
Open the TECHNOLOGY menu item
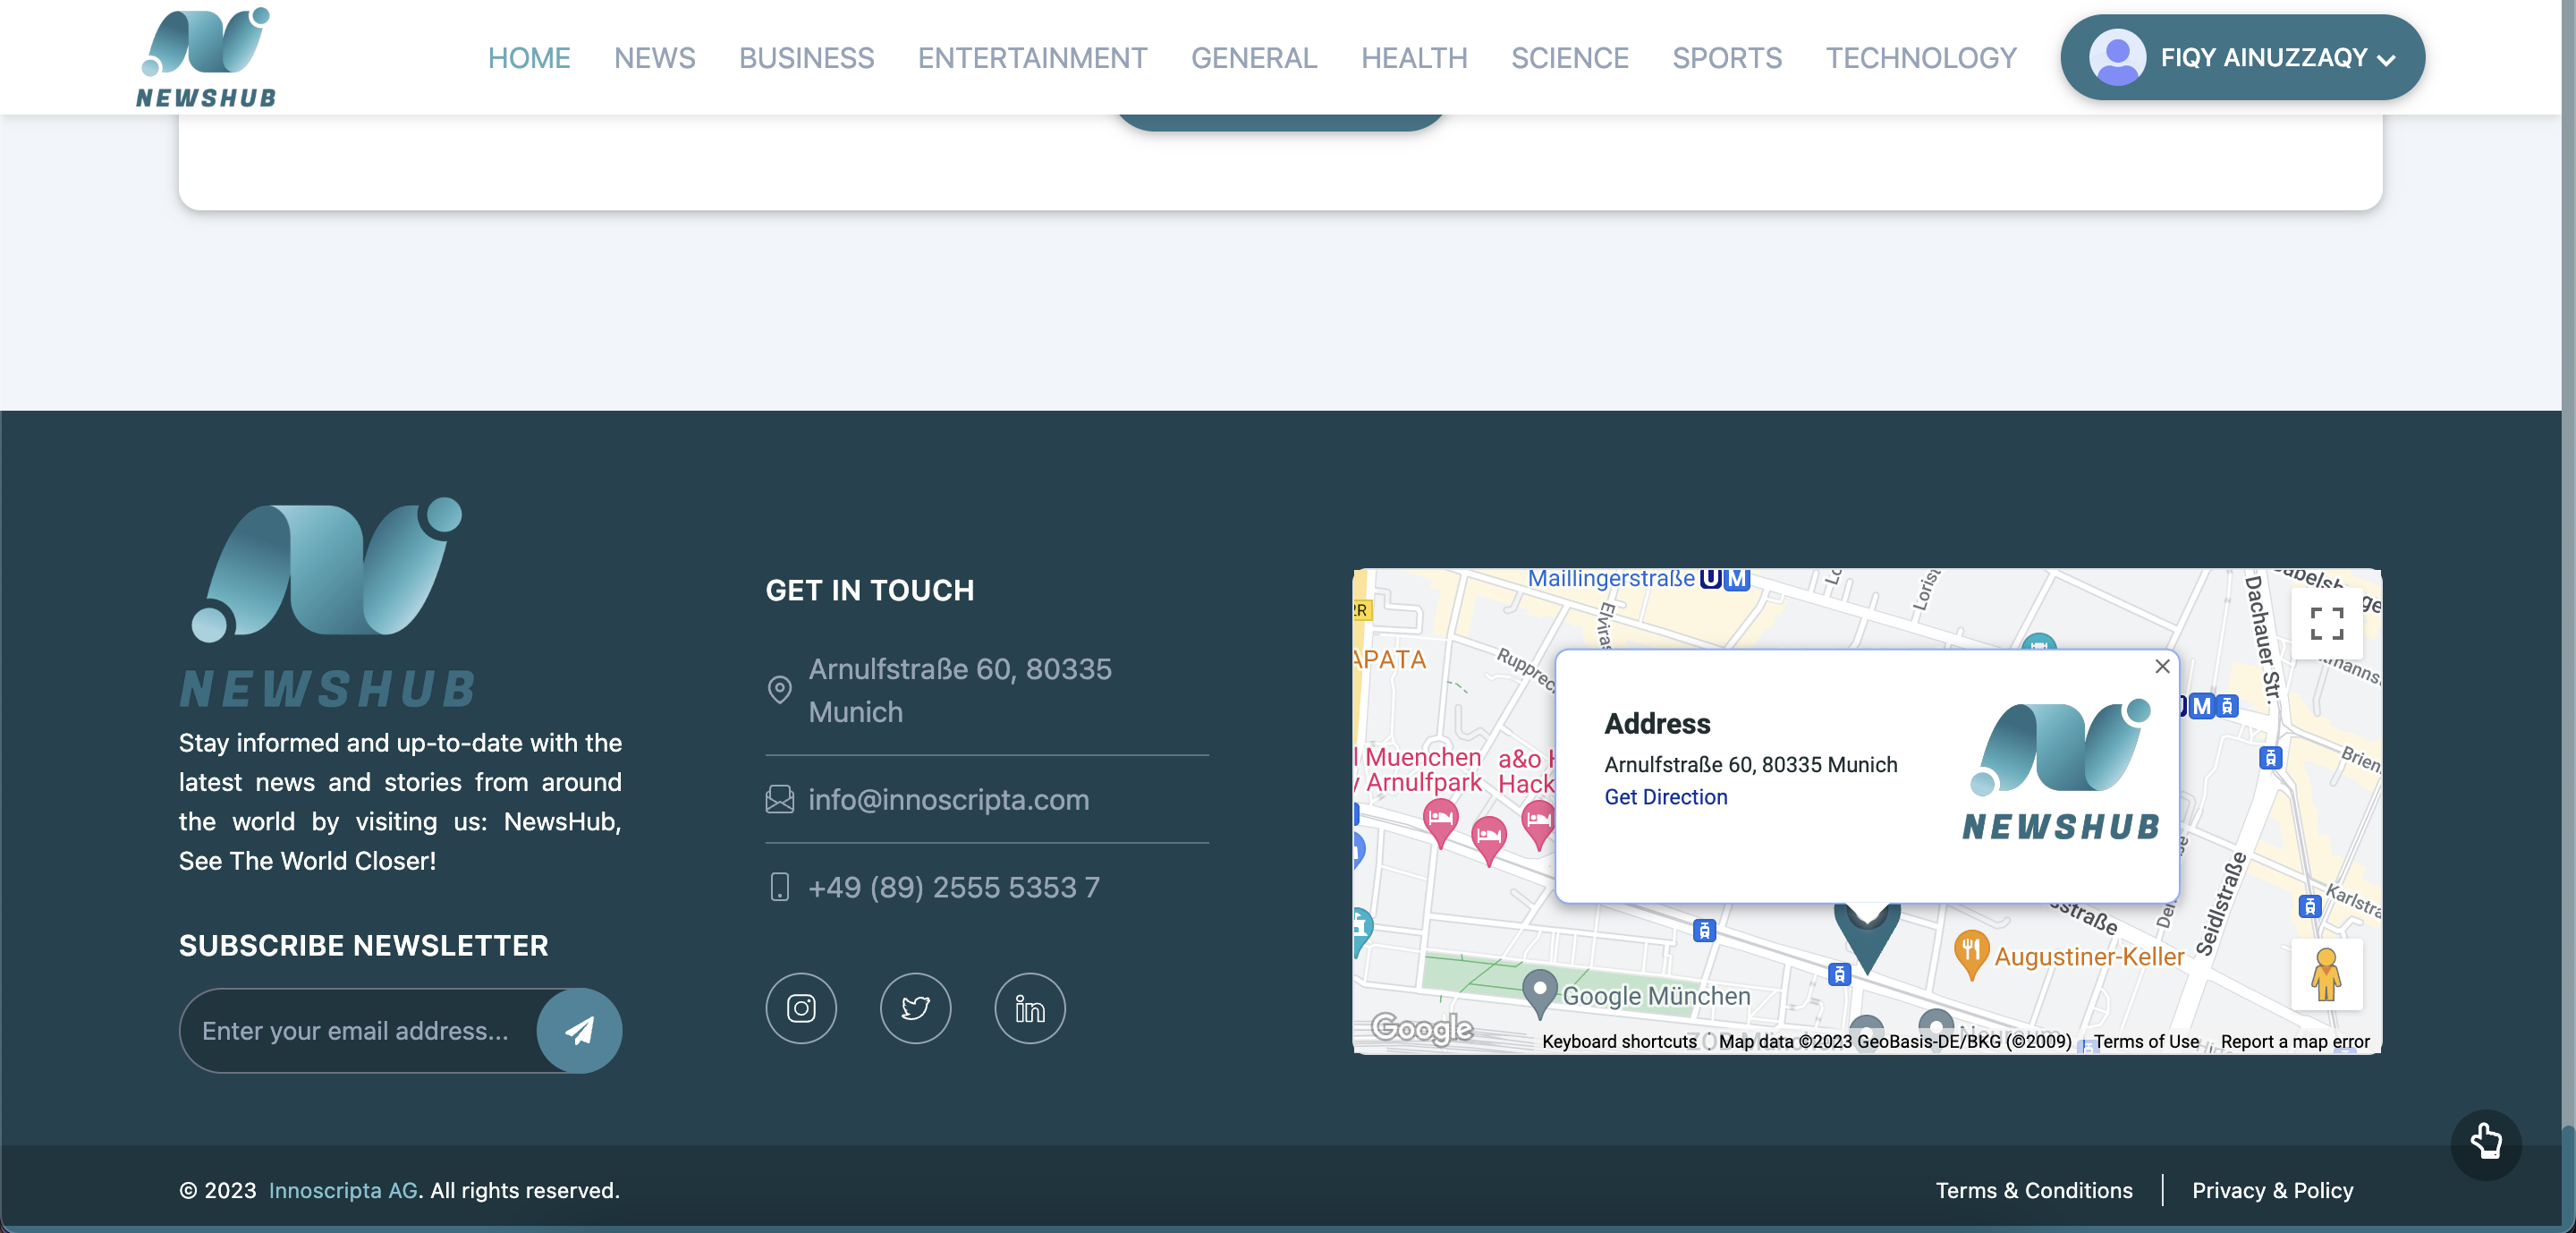click(x=1920, y=58)
